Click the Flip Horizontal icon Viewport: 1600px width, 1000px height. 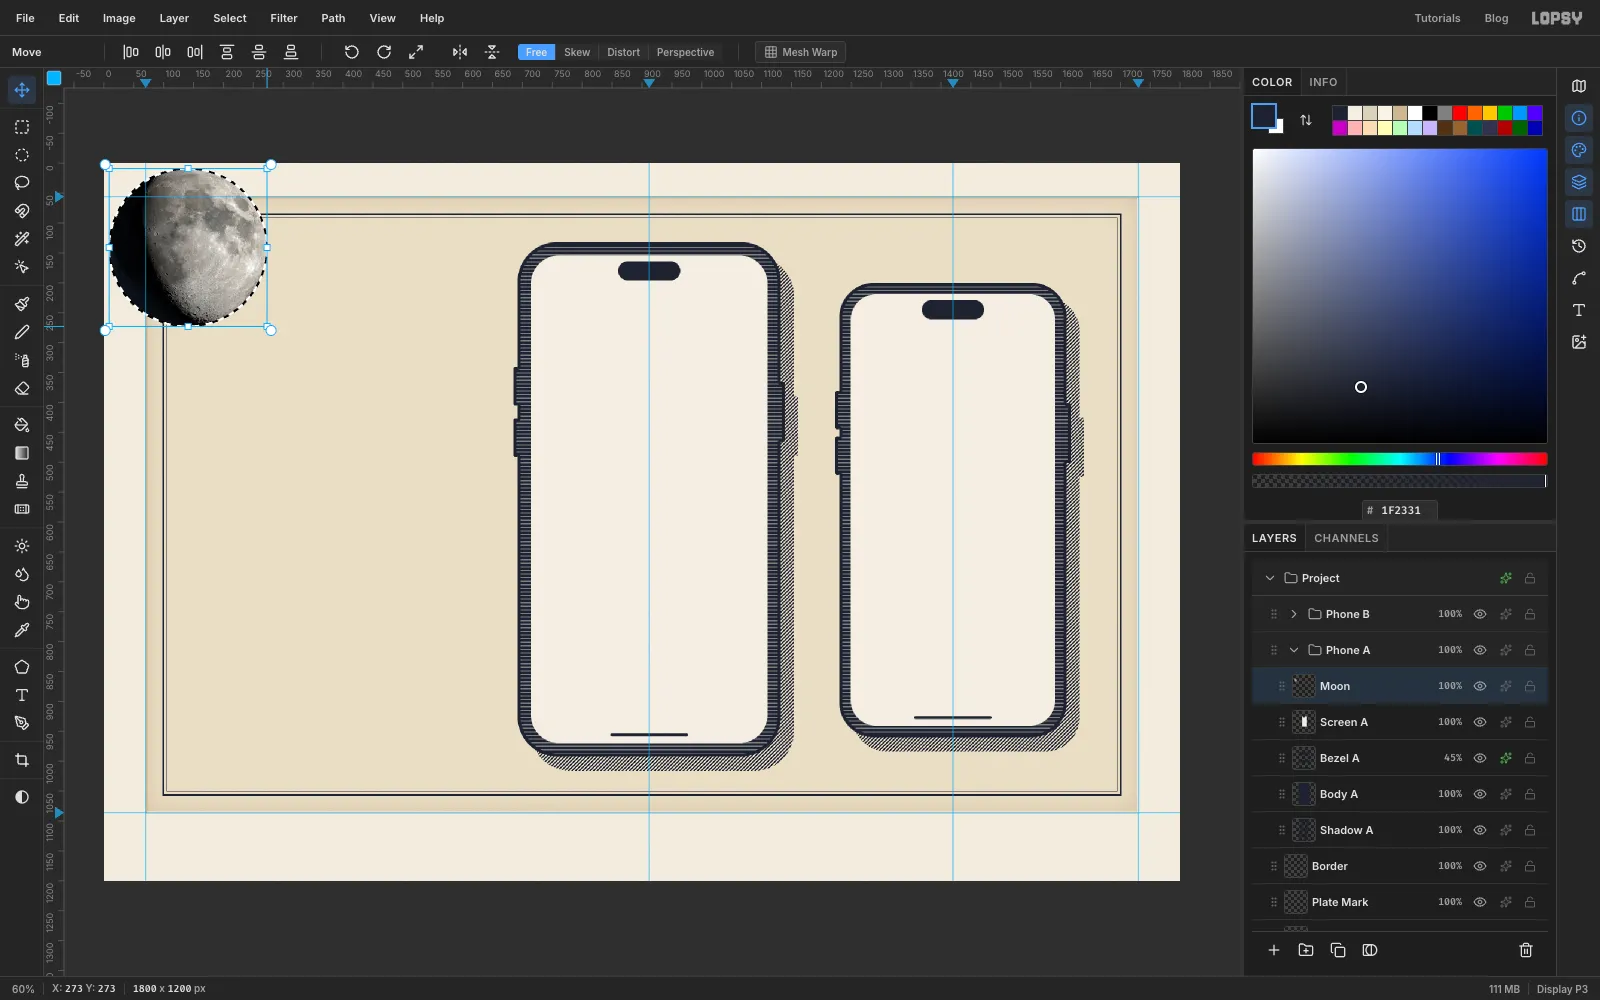click(x=460, y=52)
